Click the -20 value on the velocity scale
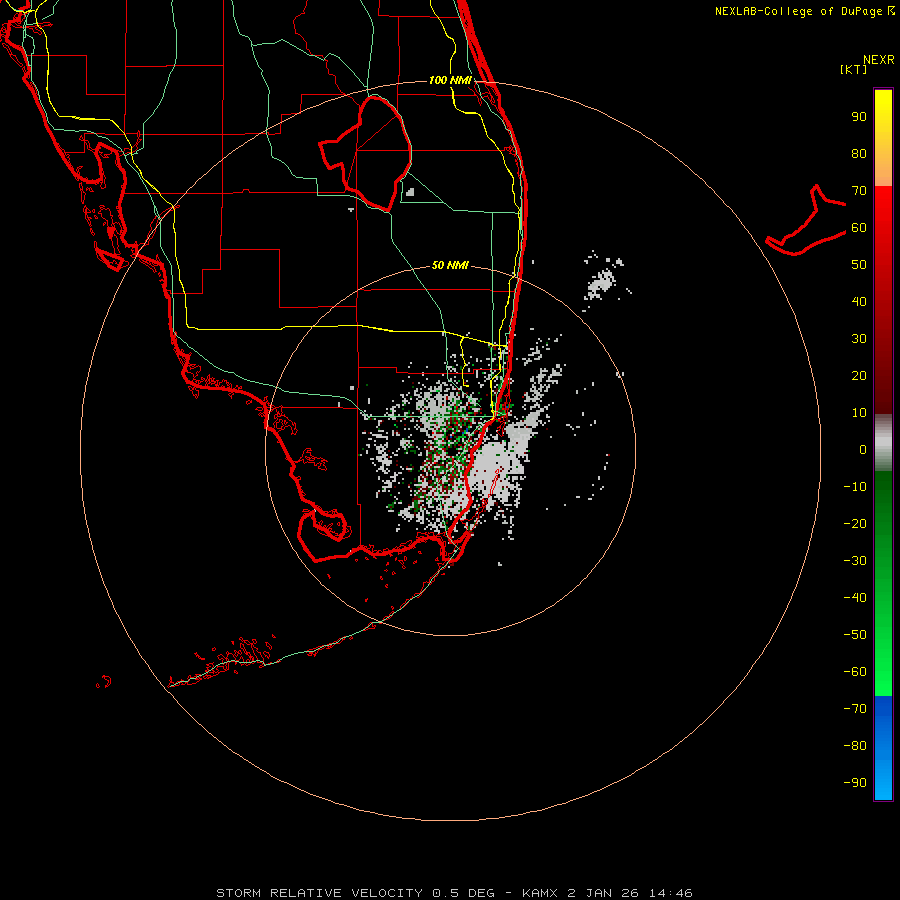The image size is (900, 900). pos(855,523)
